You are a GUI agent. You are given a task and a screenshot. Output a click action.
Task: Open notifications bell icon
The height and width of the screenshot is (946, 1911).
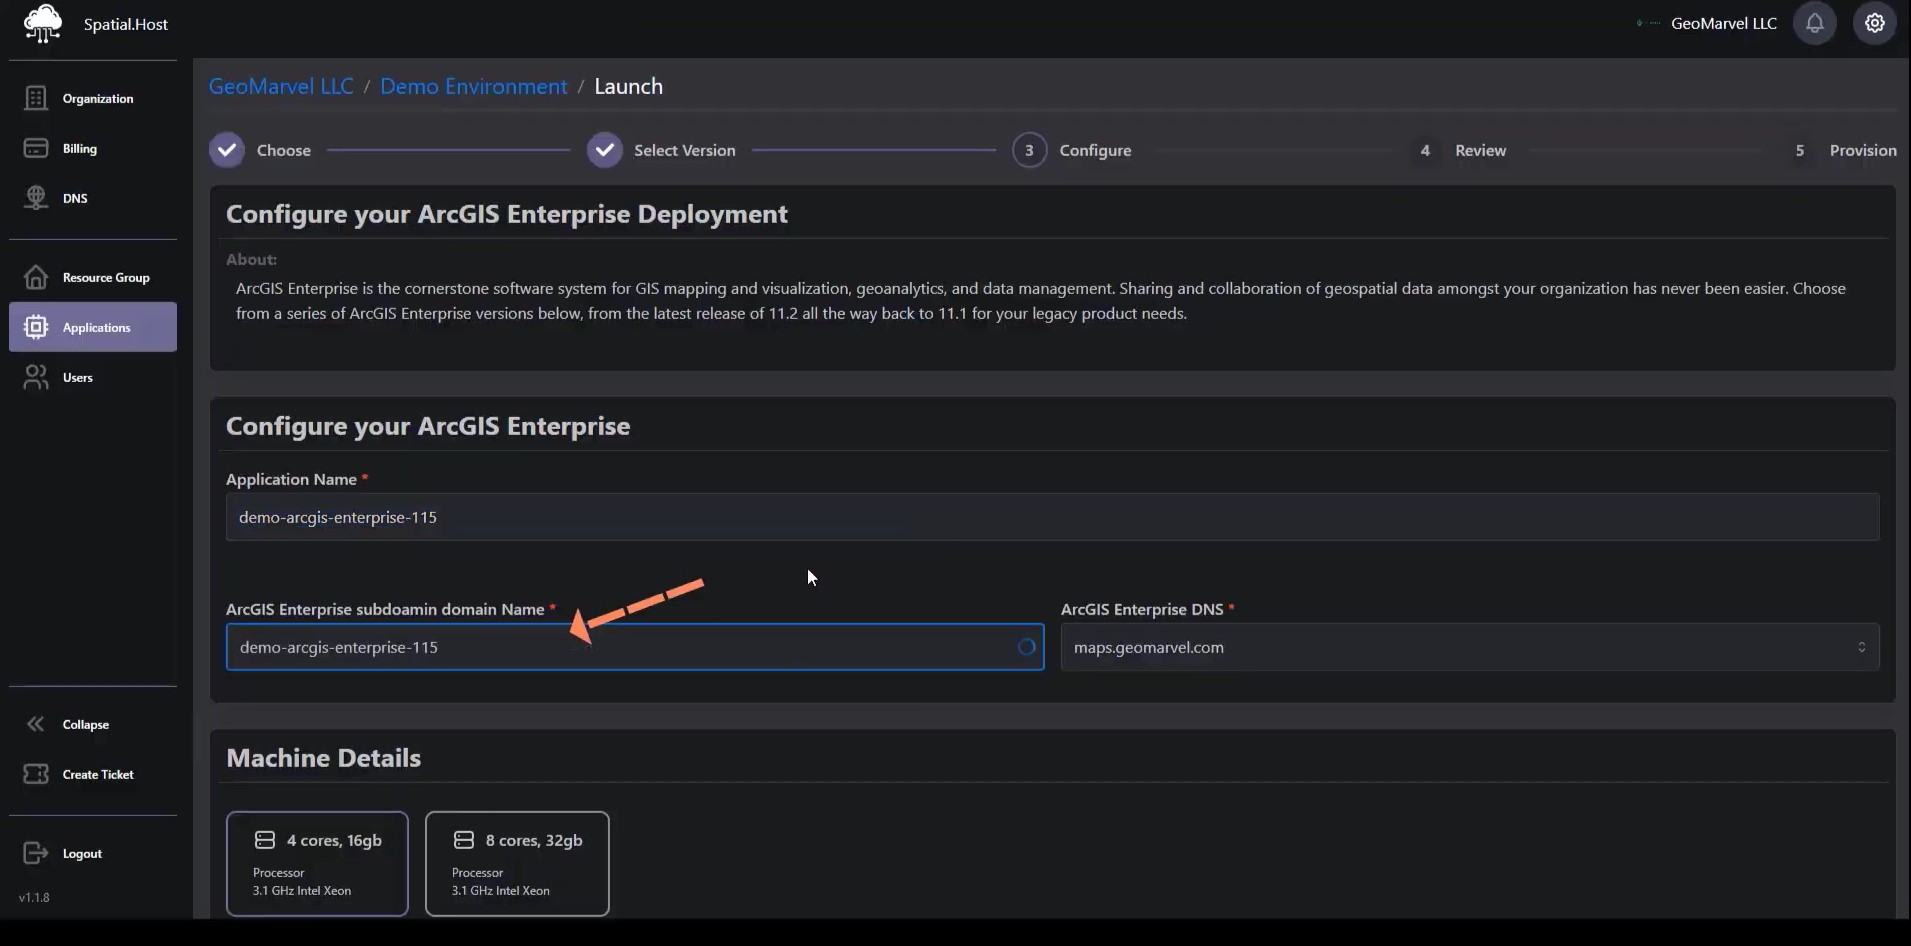[1814, 23]
